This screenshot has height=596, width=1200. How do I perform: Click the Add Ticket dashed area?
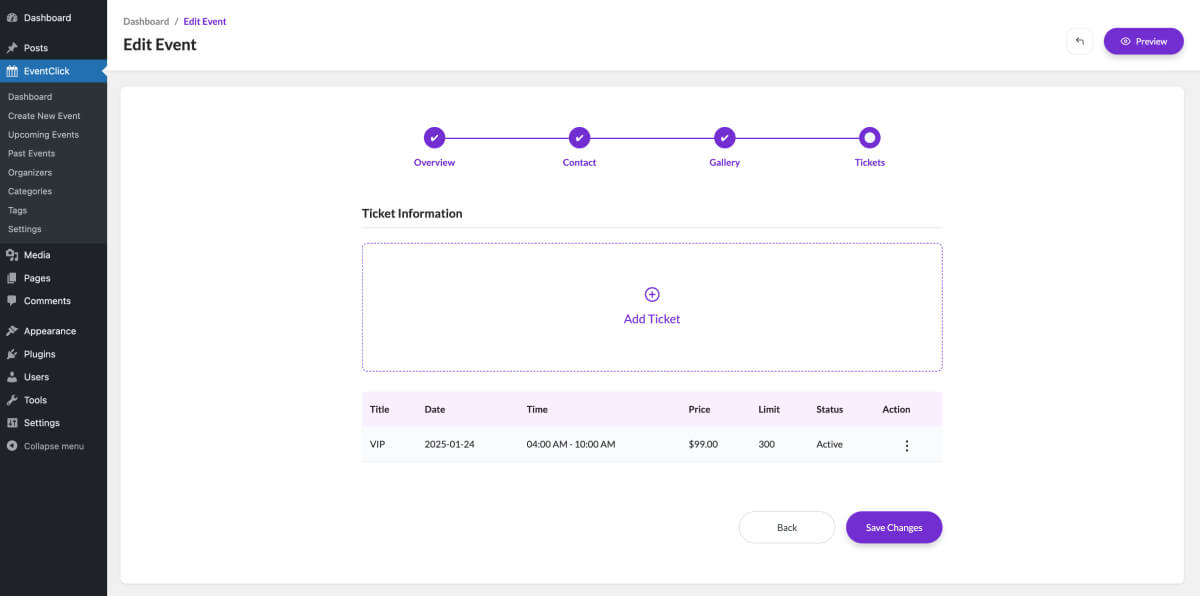[652, 340]
